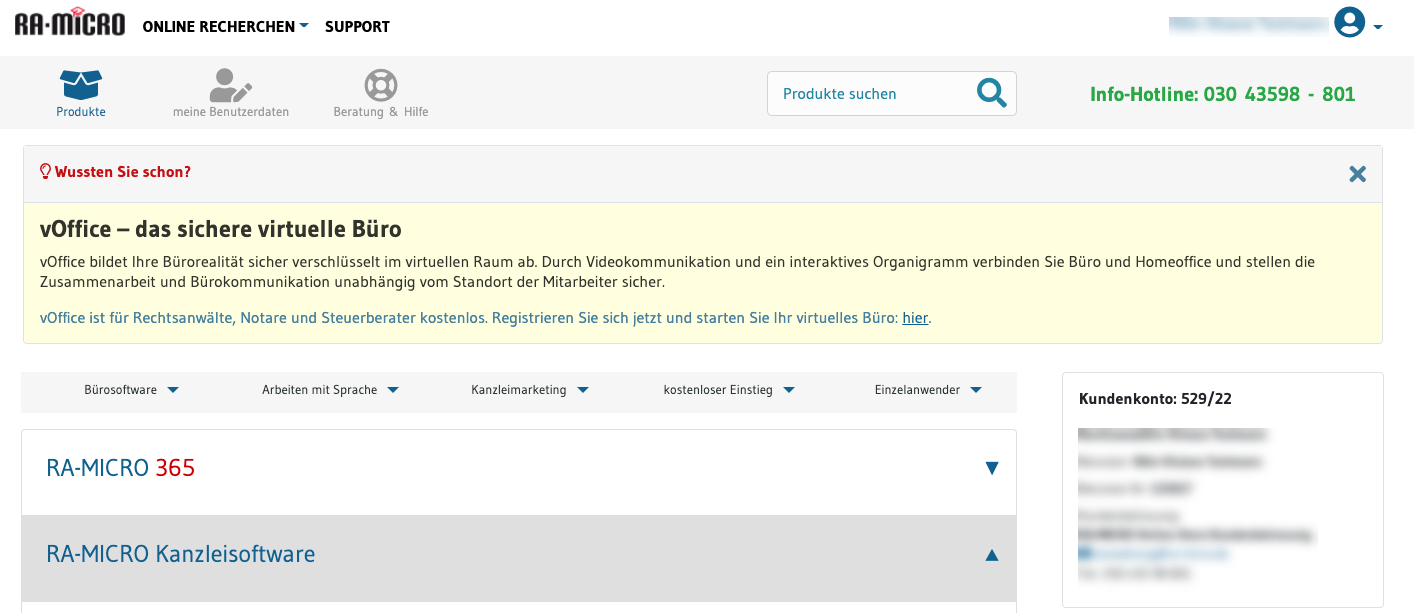
Task: Click the RA-MICRO logo
Action: [x=70, y=23]
